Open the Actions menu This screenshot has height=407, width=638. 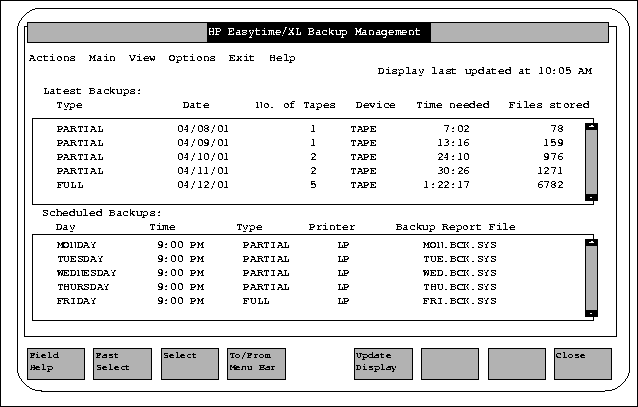(52, 58)
